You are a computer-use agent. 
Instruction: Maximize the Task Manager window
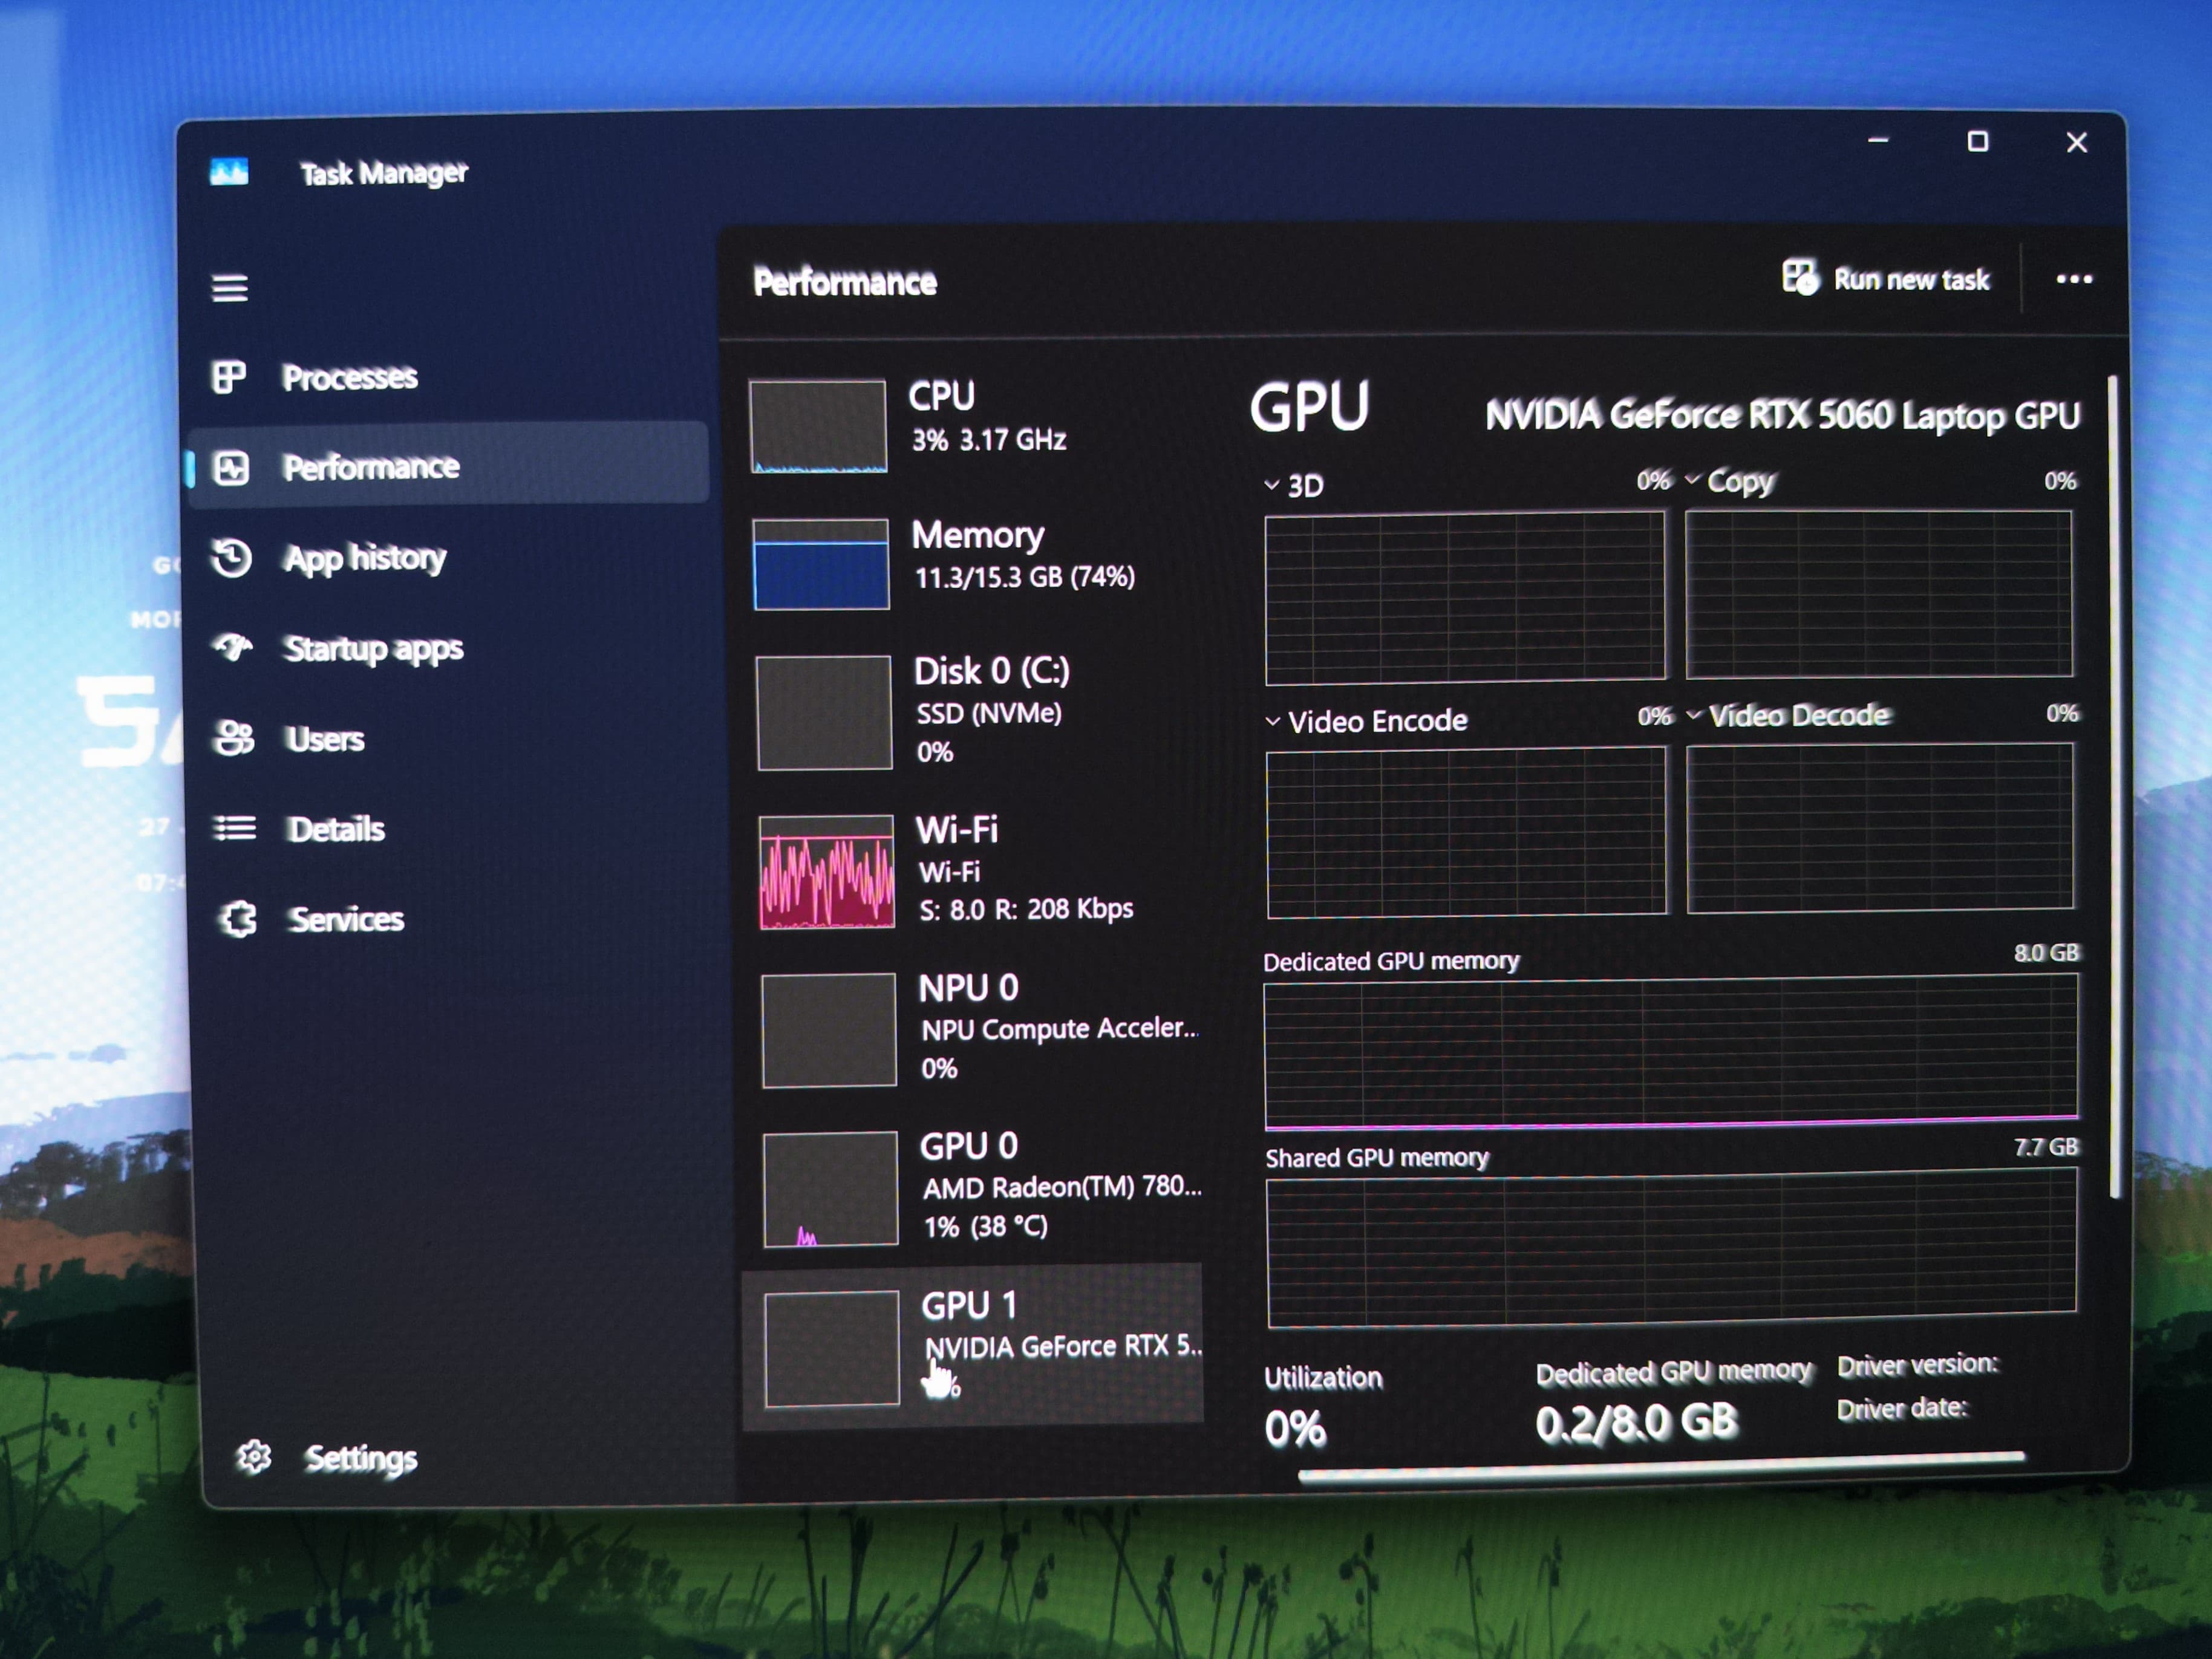1978,142
